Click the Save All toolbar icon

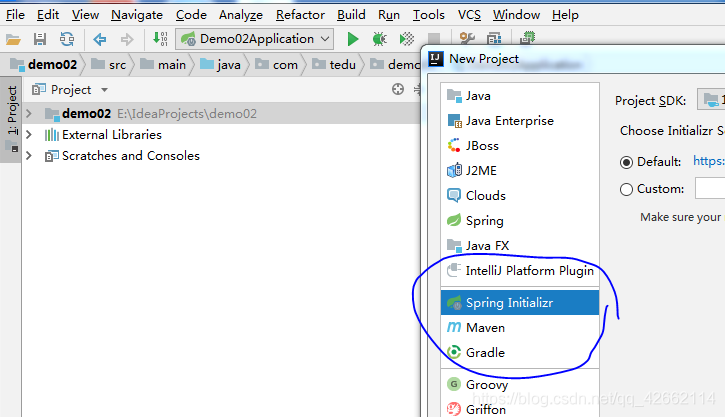click(x=40, y=39)
